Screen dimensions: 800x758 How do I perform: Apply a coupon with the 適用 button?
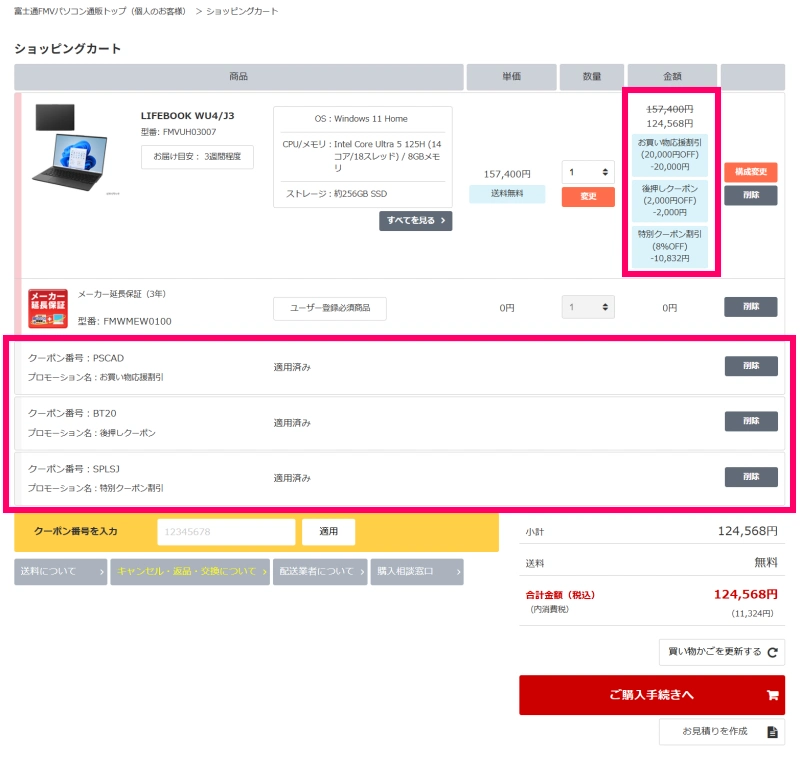[327, 532]
